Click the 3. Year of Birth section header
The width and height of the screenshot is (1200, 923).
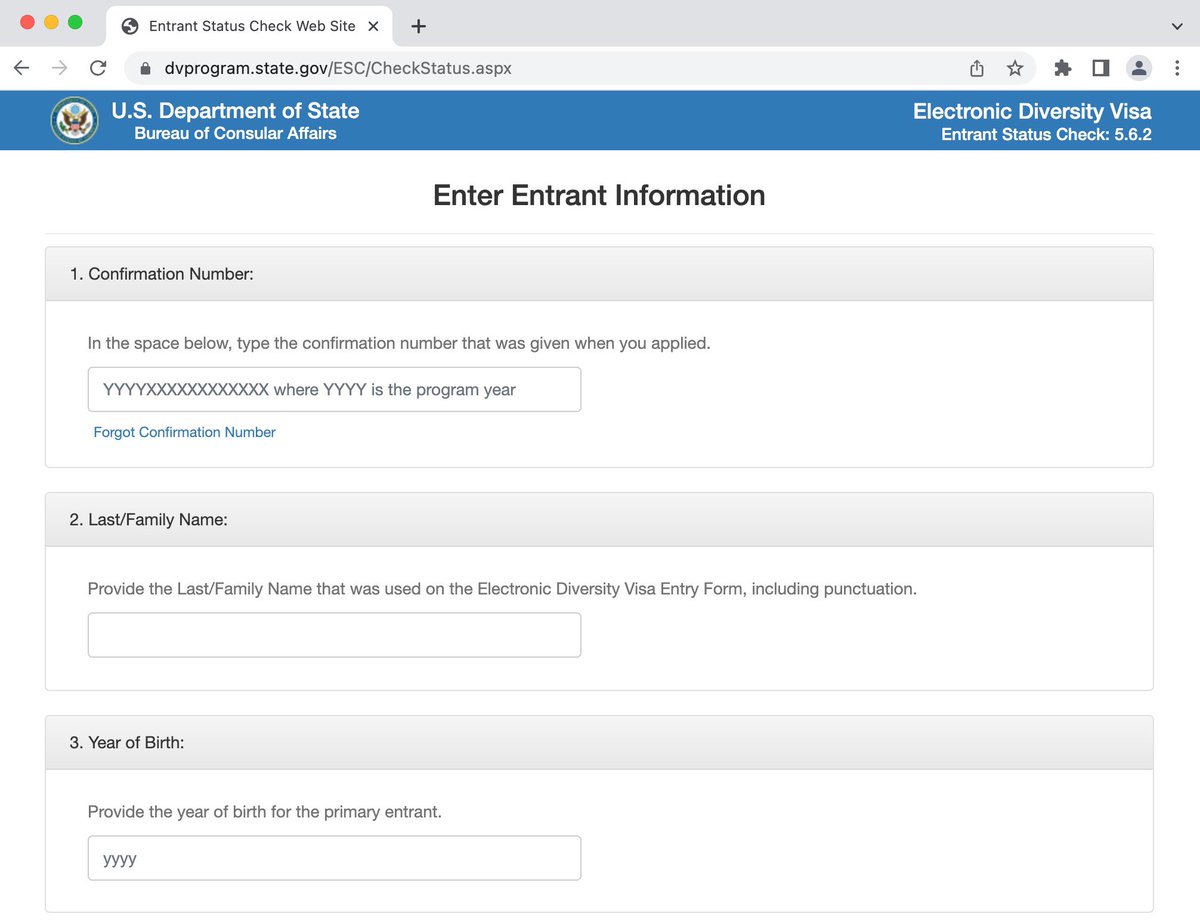pos(599,743)
